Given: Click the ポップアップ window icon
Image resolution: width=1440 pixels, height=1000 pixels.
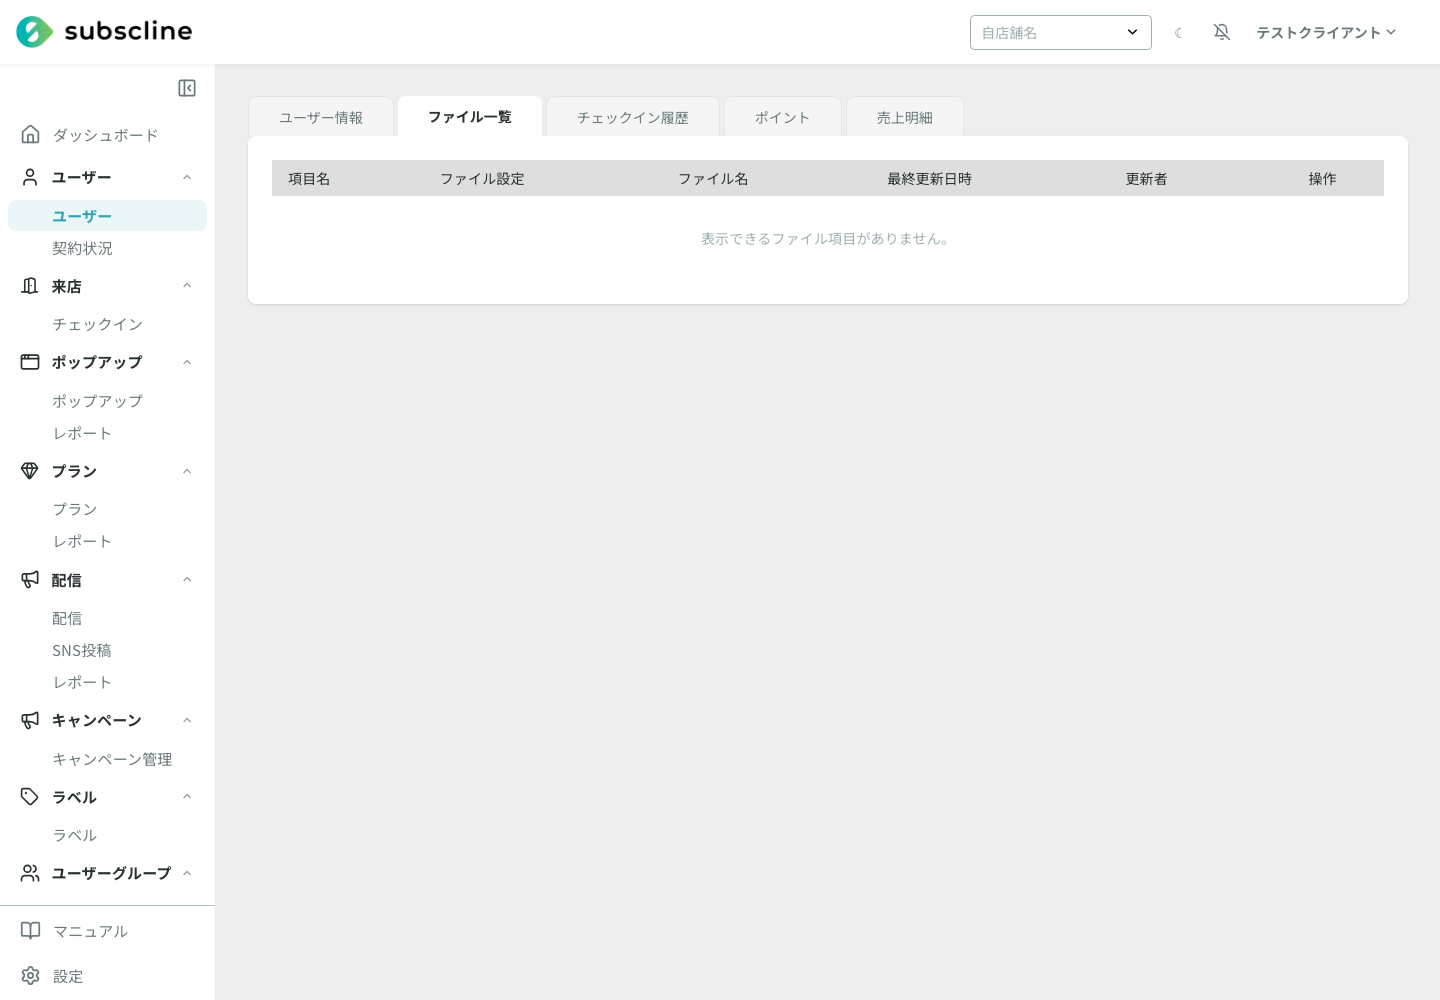Looking at the screenshot, I should (30, 362).
